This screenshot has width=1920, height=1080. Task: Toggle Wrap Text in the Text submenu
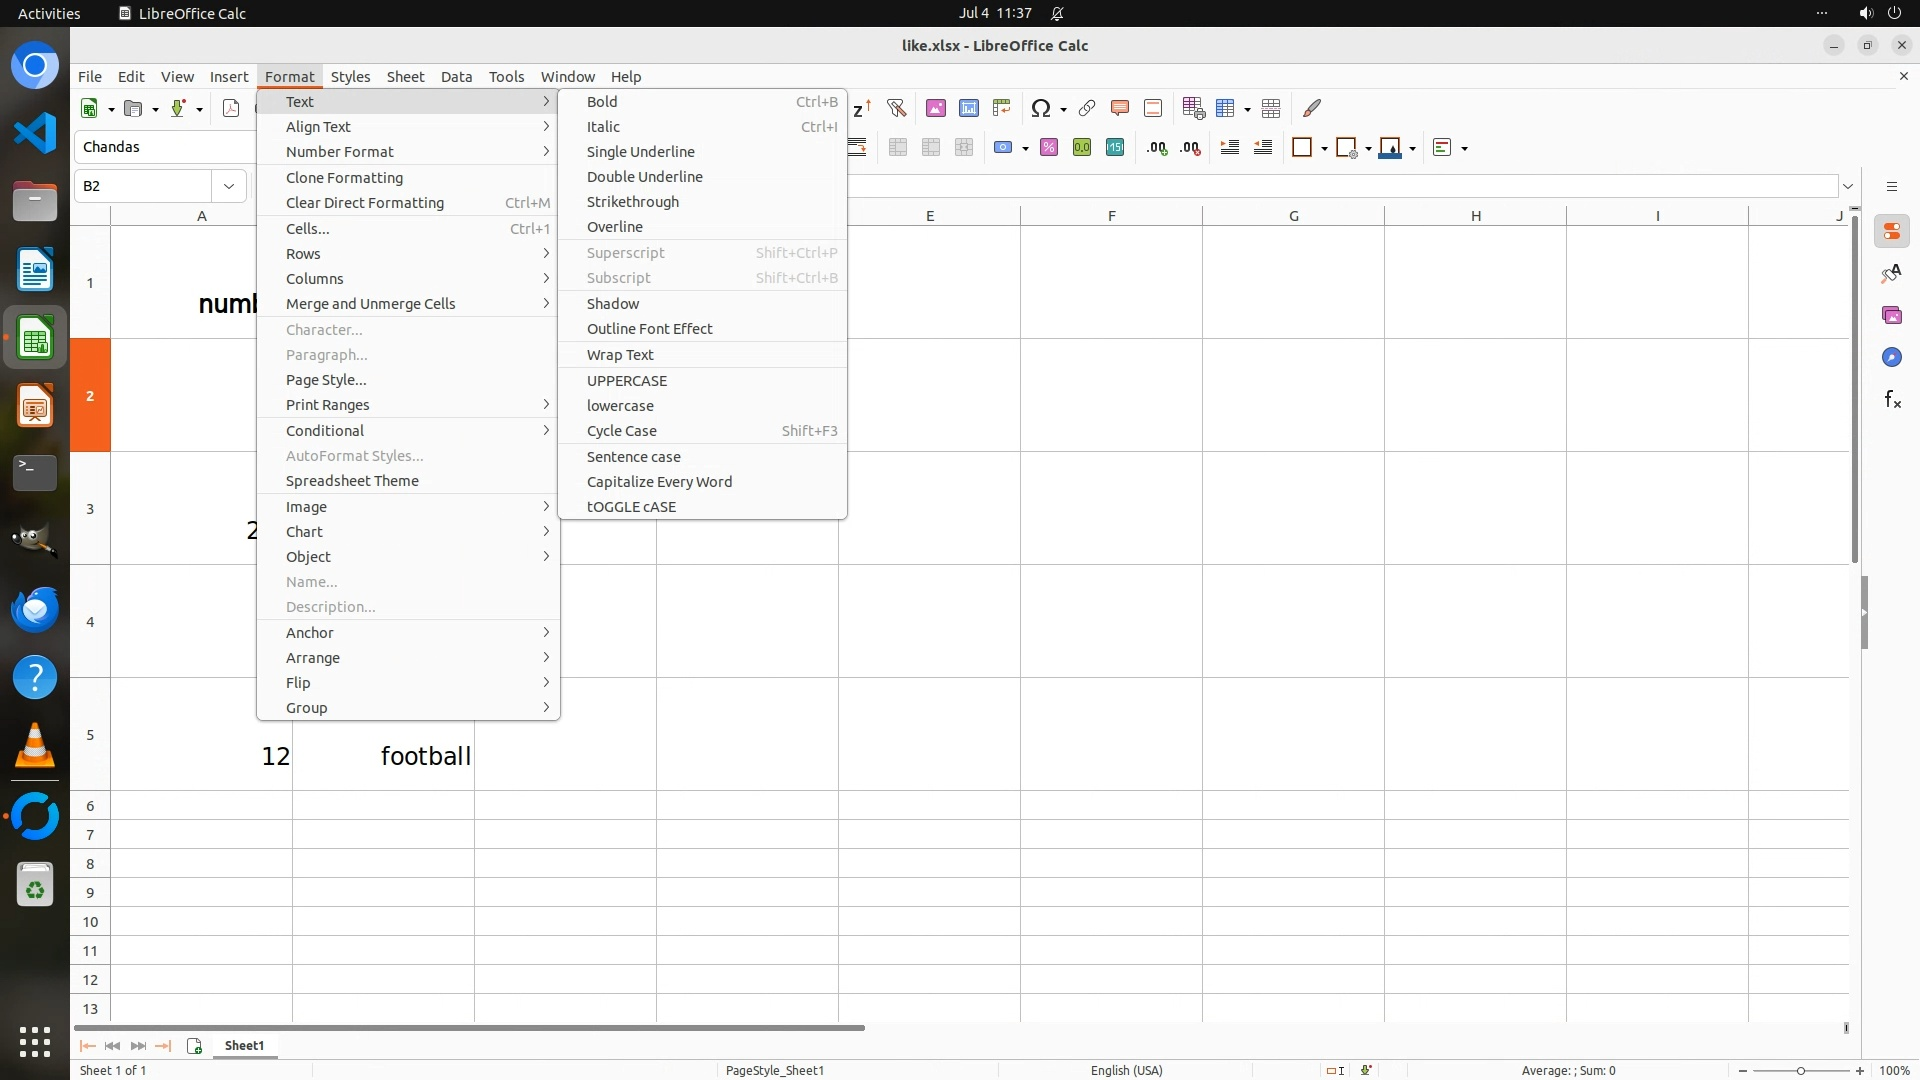pos(620,355)
